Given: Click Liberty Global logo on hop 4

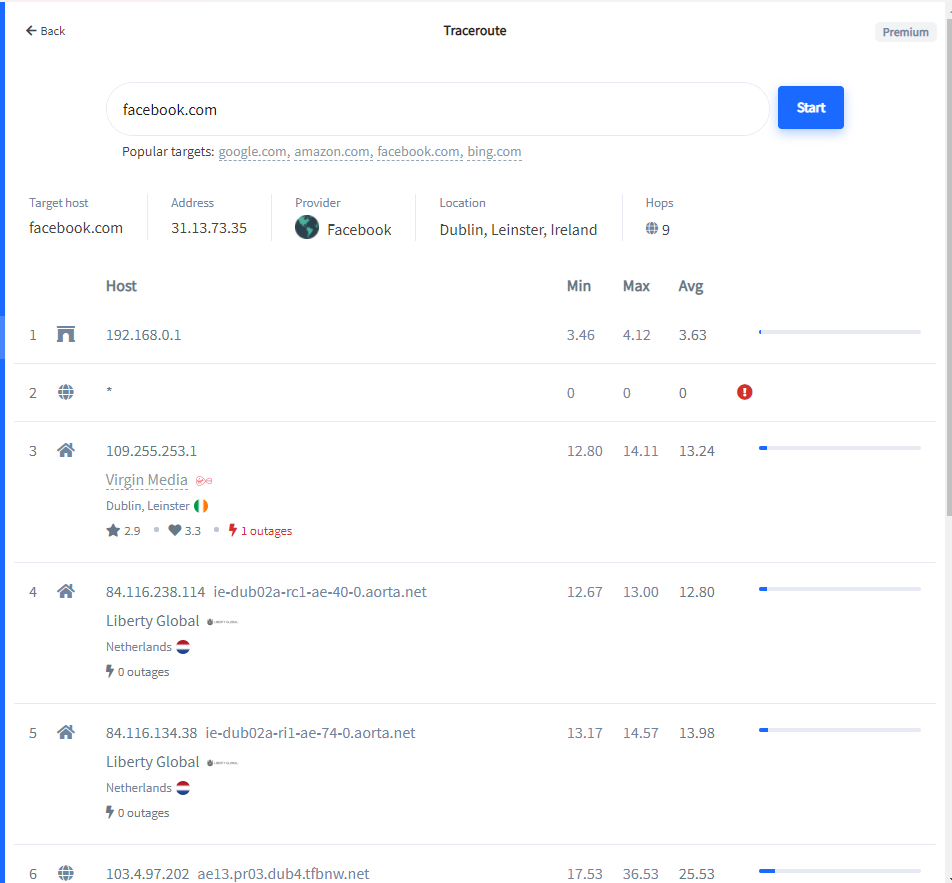Looking at the screenshot, I should pos(222,622).
